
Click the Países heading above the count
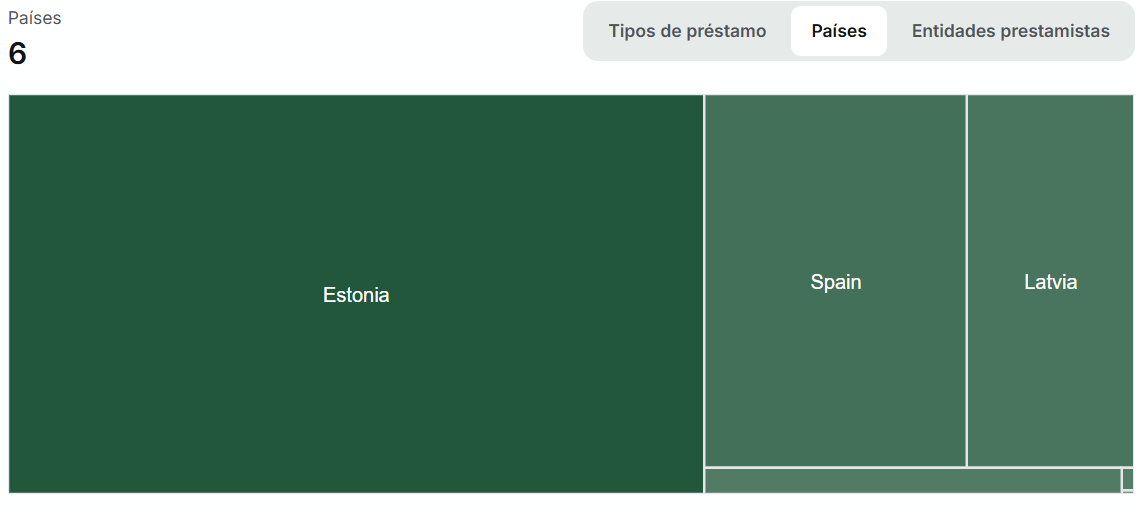(x=35, y=18)
